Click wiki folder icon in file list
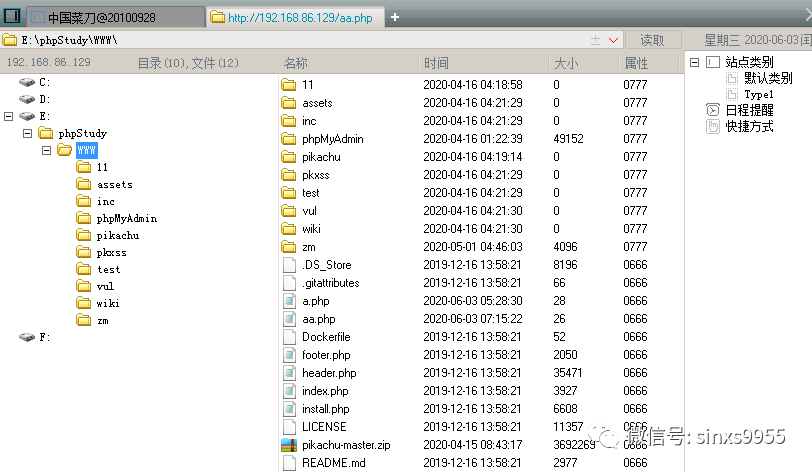The height and width of the screenshot is (472, 812). point(289,228)
